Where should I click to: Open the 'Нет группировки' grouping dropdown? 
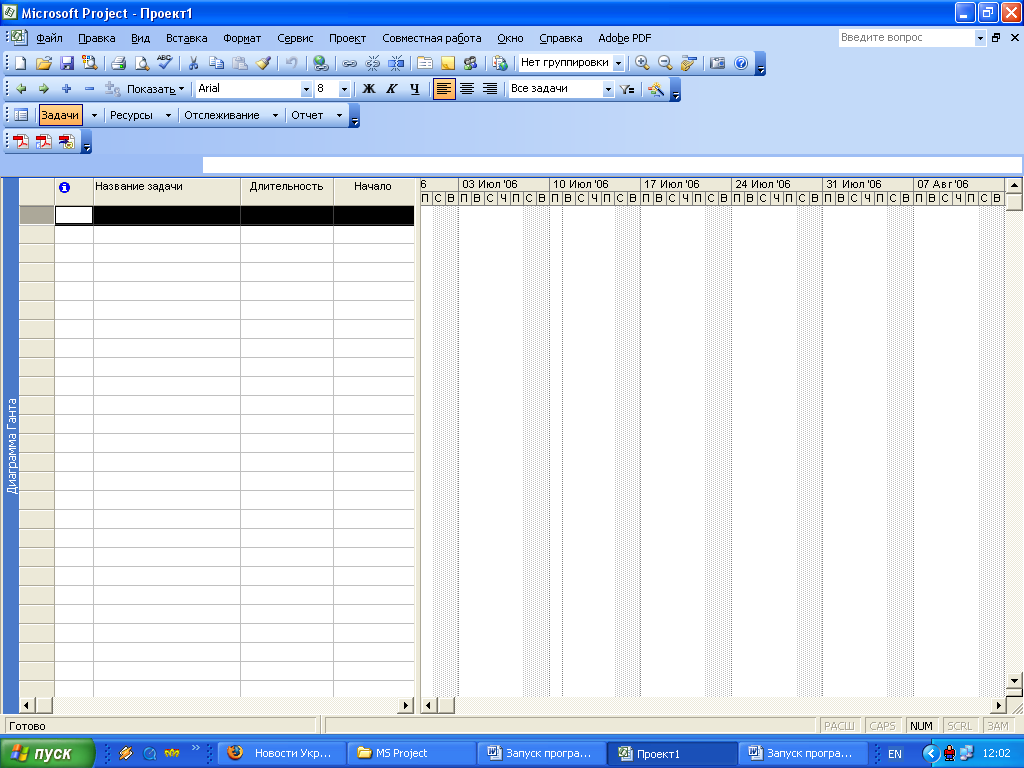[618, 63]
